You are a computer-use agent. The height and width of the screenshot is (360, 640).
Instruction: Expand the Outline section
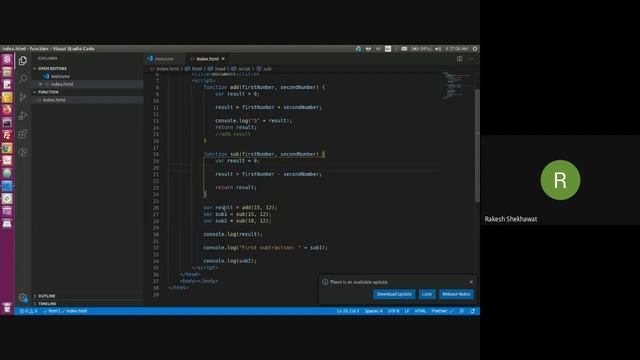[87, 296]
